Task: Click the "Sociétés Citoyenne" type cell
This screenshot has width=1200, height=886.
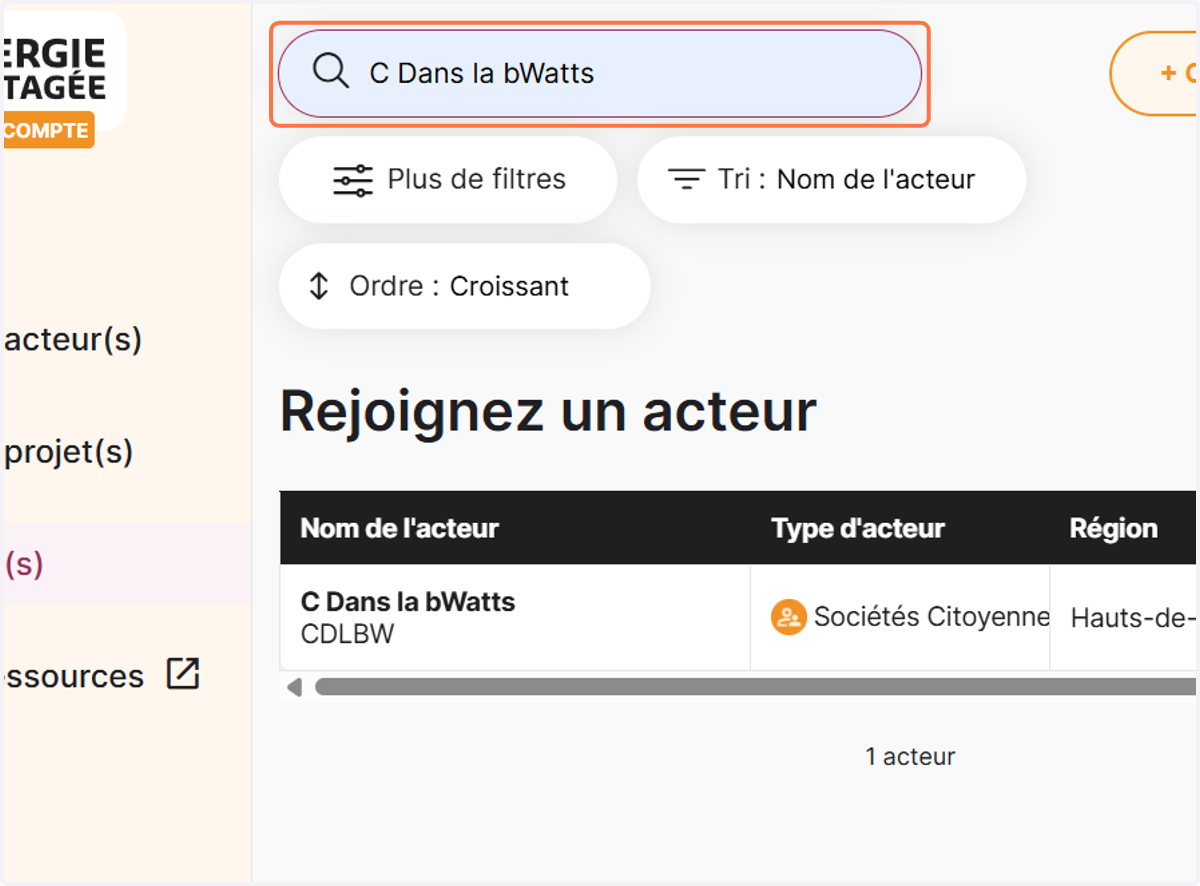Action: click(x=900, y=617)
